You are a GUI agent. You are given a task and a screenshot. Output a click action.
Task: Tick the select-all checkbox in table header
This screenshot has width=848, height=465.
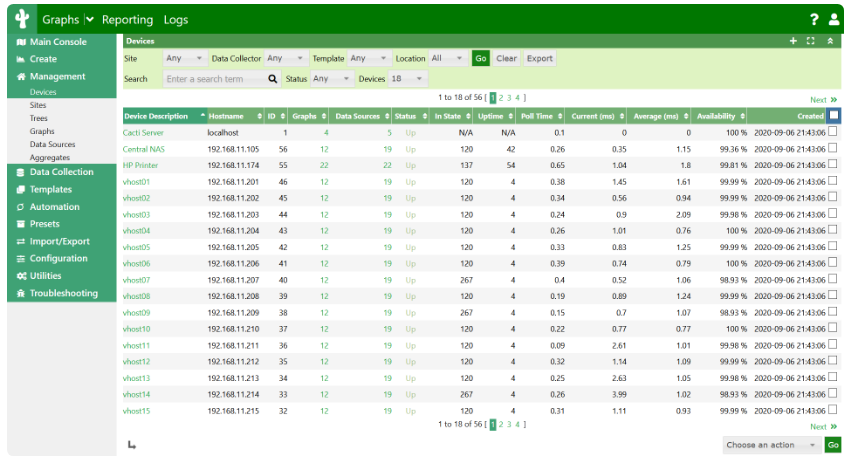coord(834,116)
